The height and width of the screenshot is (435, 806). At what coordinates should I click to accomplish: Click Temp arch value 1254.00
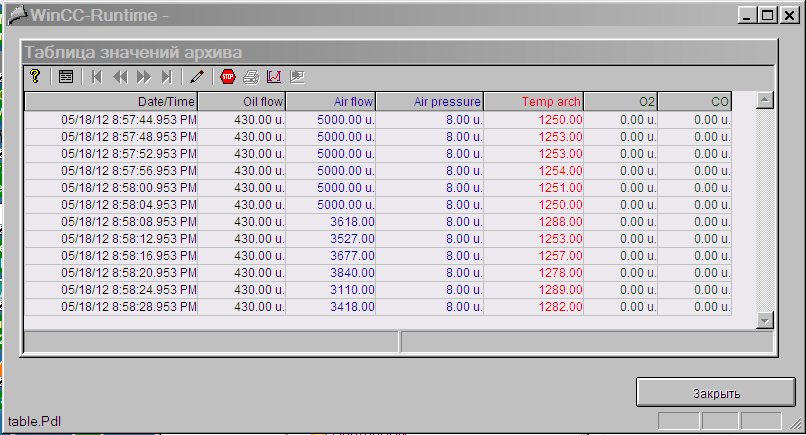(560, 171)
